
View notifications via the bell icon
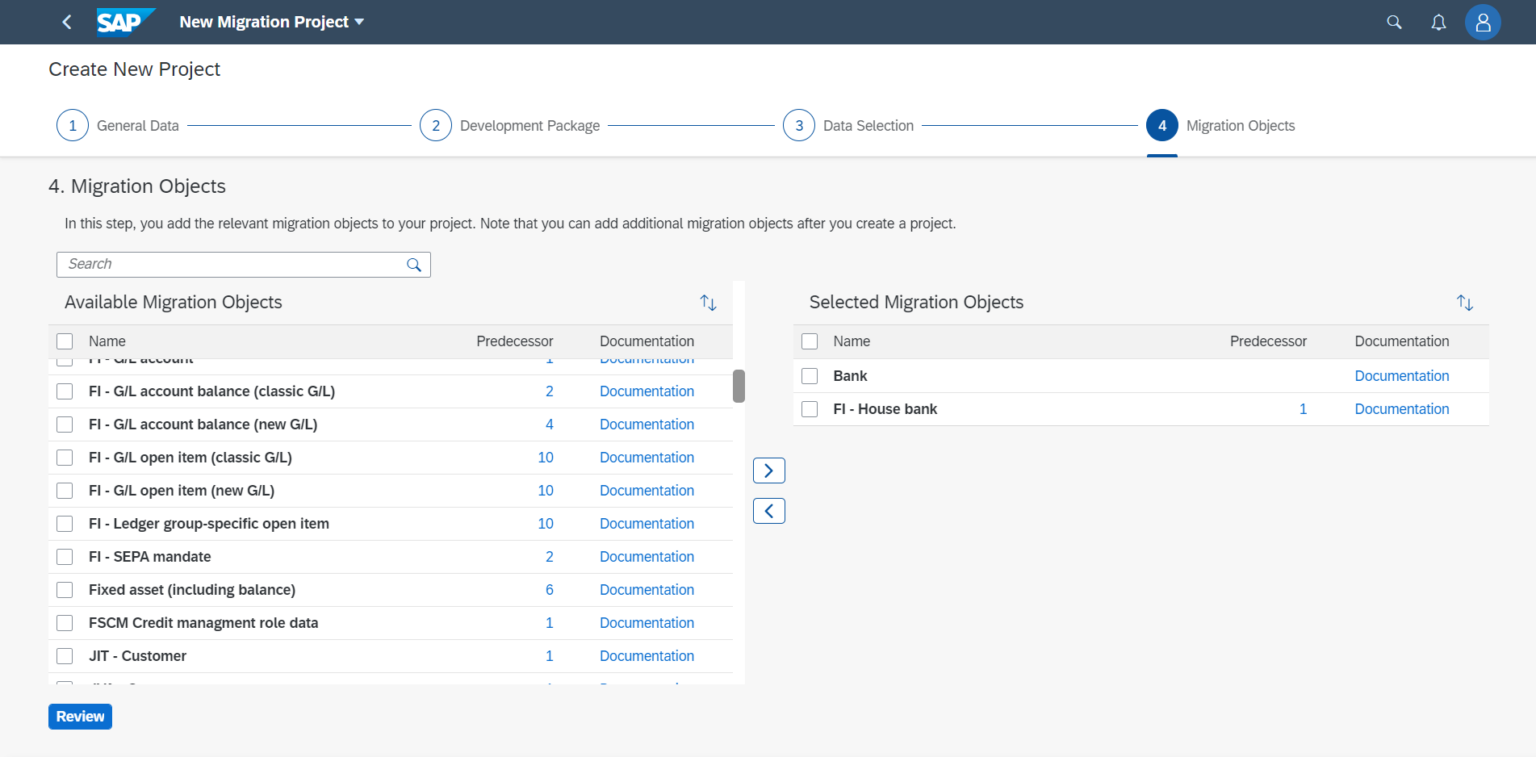pos(1438,21)
